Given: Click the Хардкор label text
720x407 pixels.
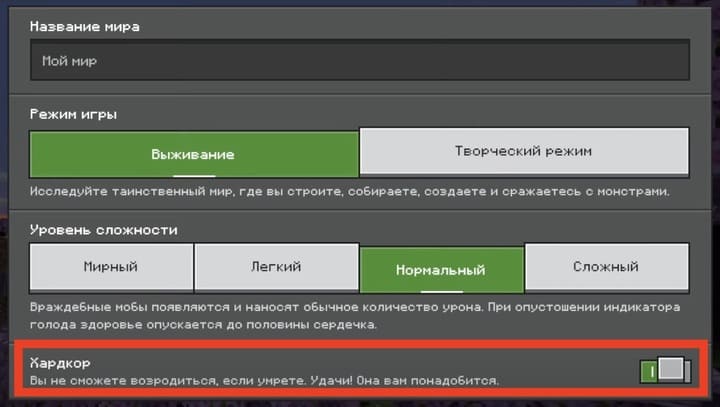Looking at the screenshot, I should (x=60, y=363).
